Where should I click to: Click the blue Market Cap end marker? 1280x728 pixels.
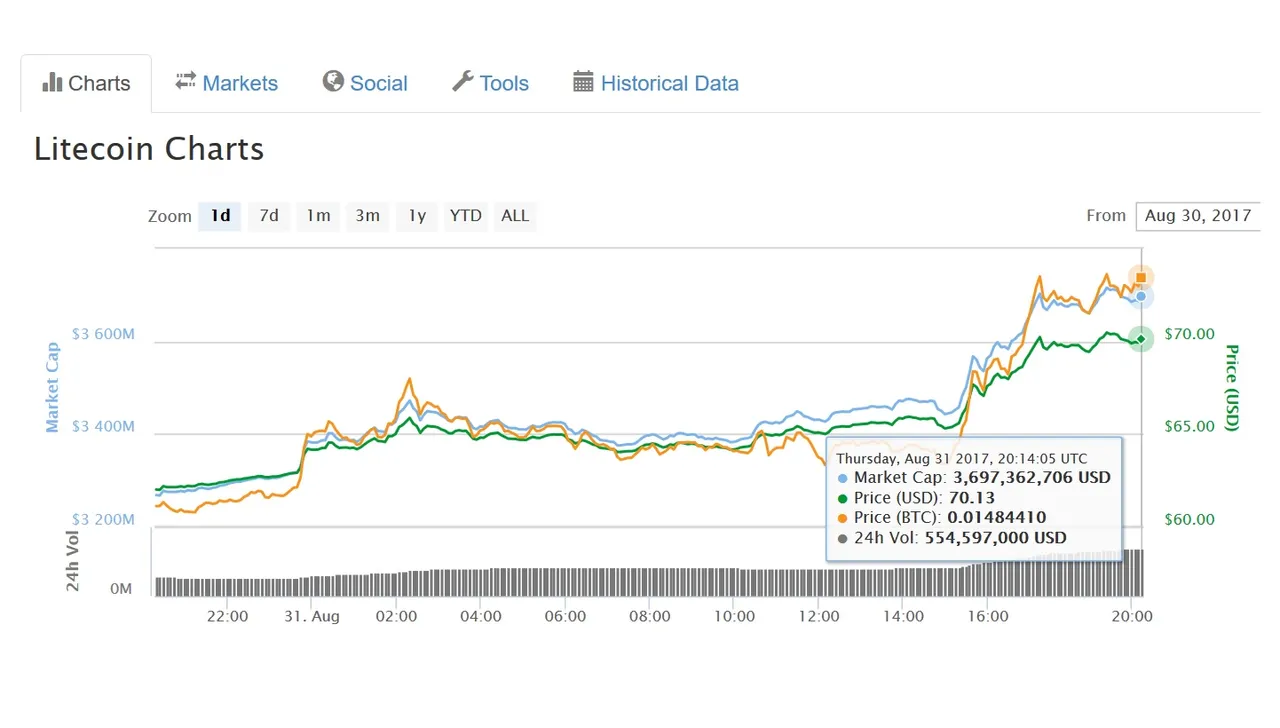click(1141, 296)
